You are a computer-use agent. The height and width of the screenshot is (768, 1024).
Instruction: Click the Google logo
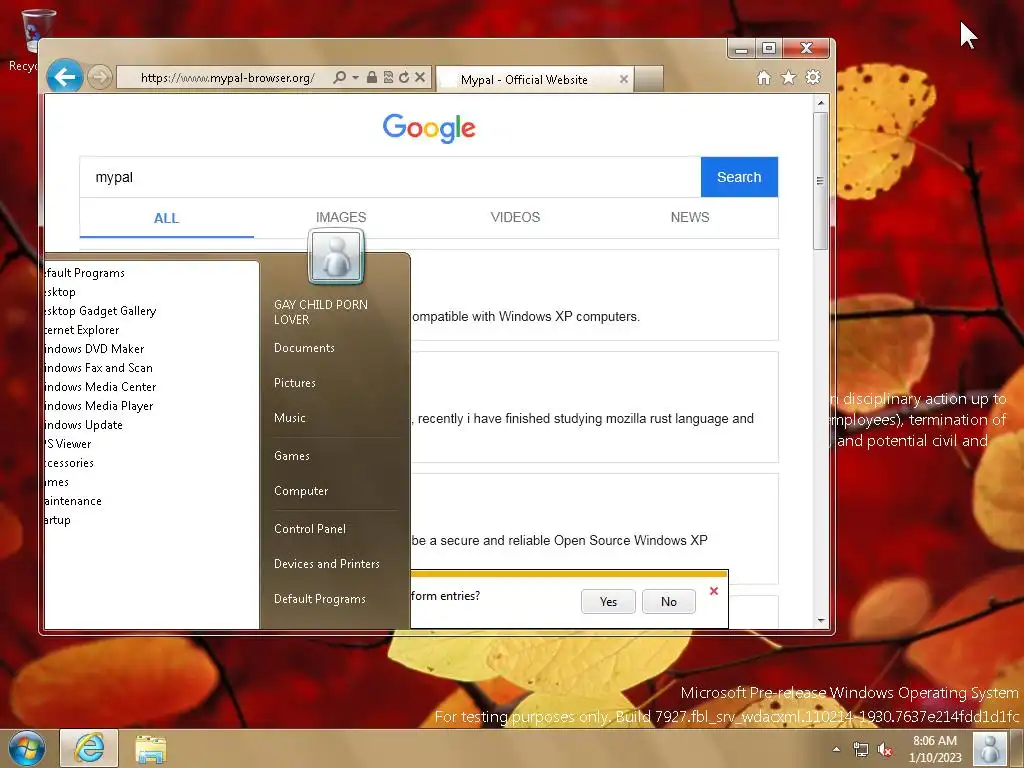coord(429,128)
